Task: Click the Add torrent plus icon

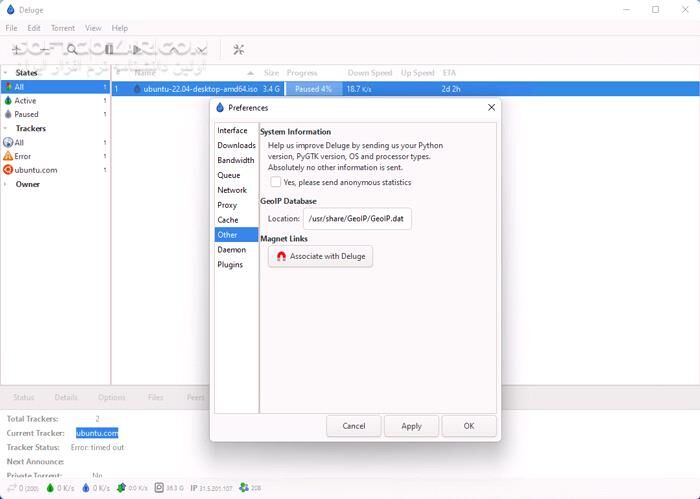Action: 18,49
